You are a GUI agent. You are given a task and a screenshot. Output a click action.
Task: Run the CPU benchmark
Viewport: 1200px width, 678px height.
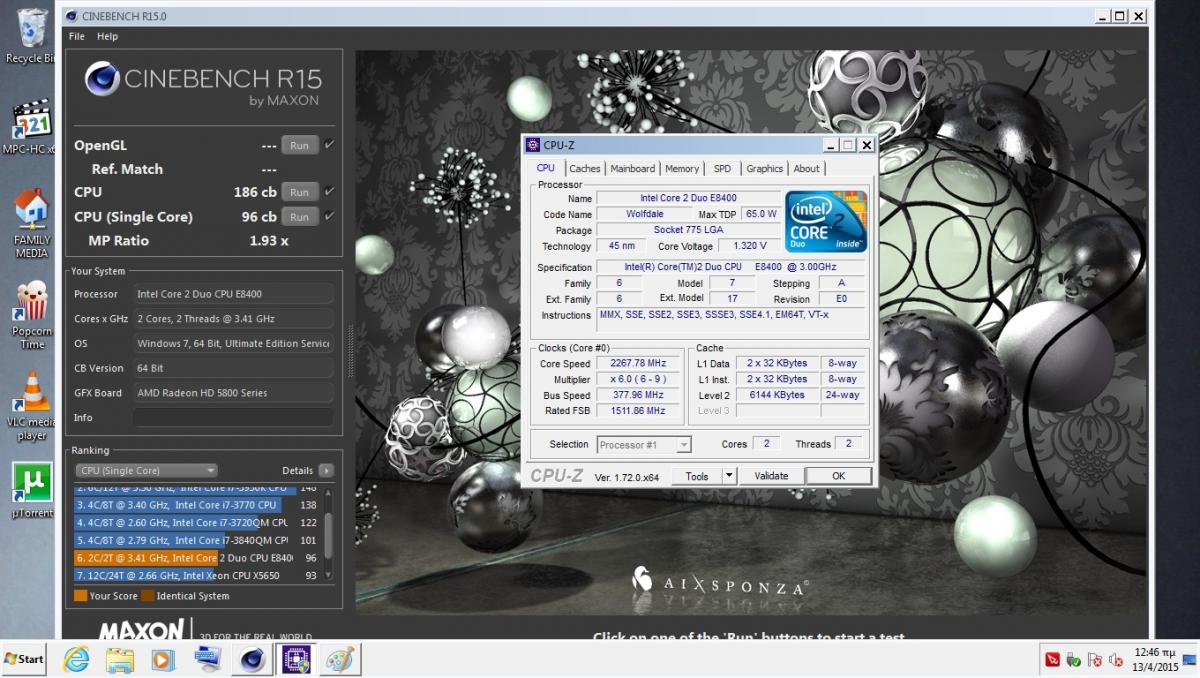pyautogui.click(x=299, y=192)
